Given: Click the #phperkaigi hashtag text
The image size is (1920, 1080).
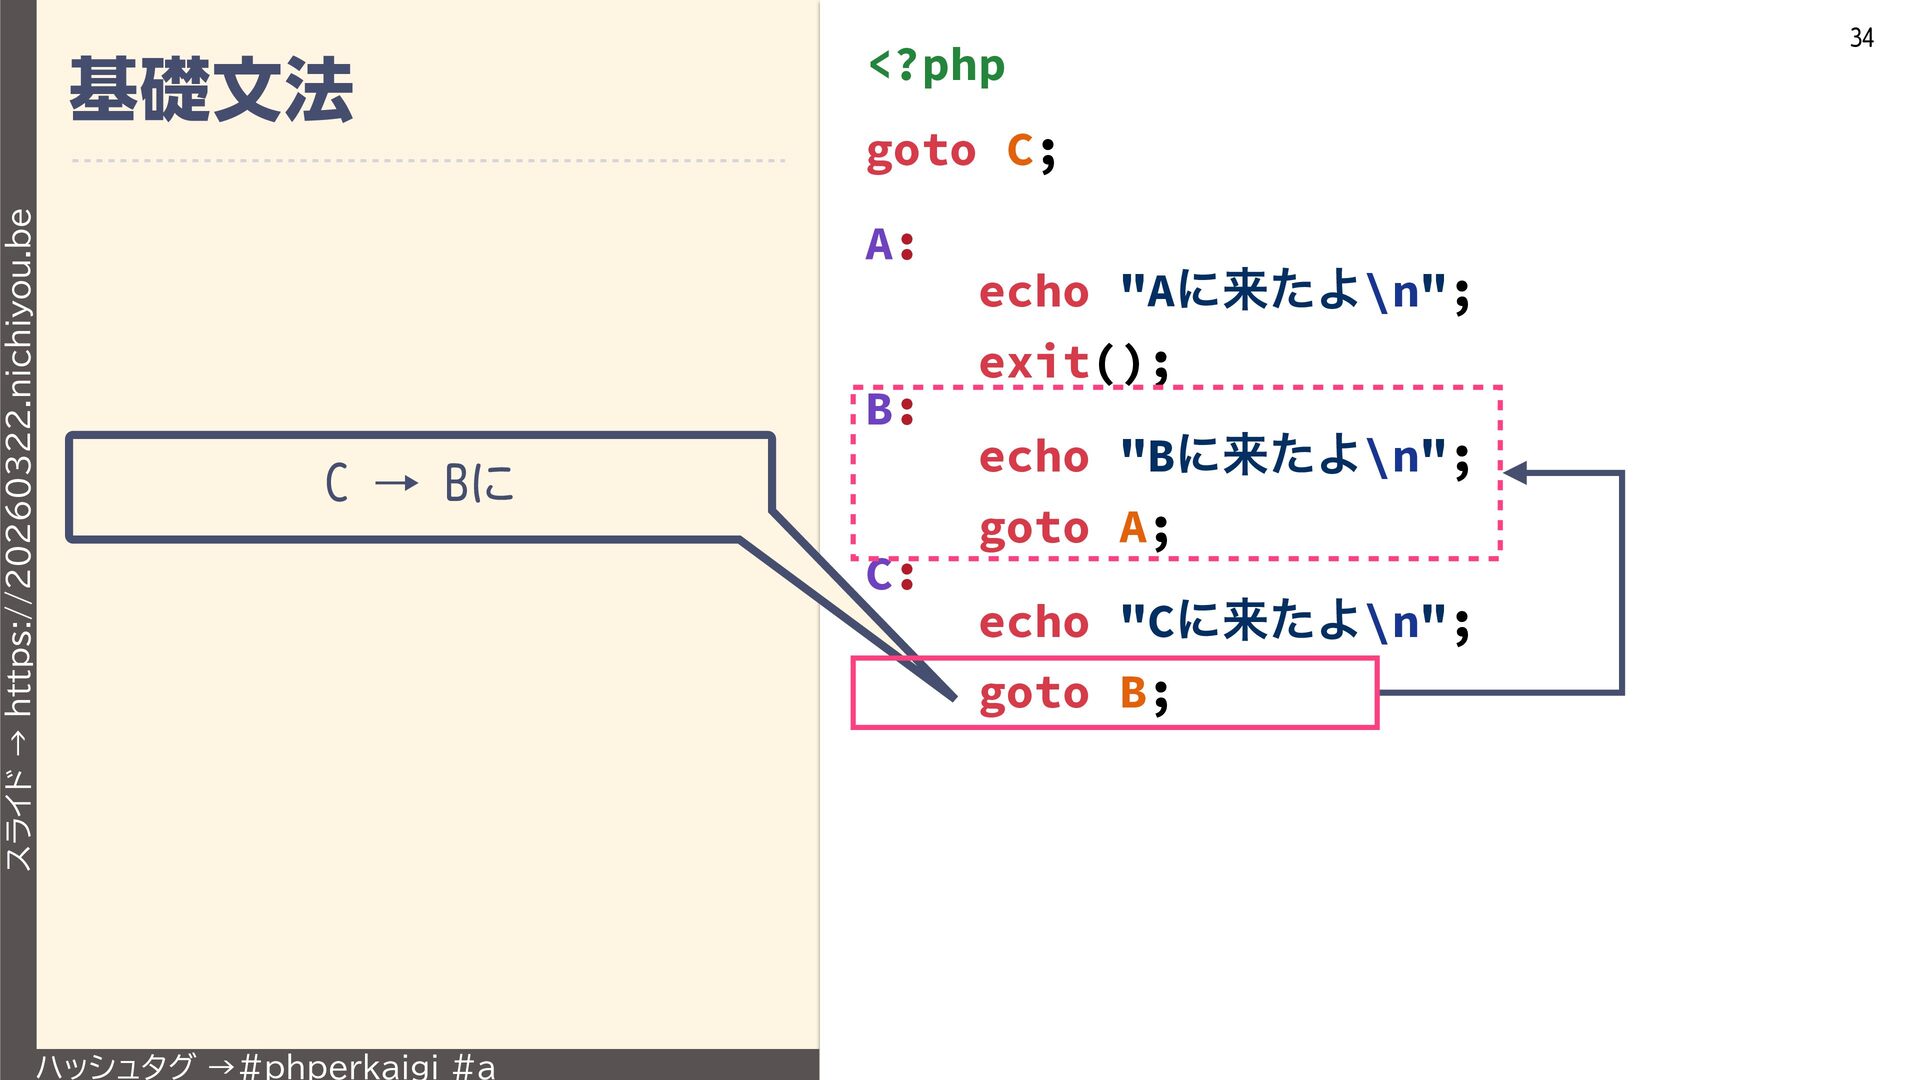Looking at the screenshot, I should point(340,1066).
